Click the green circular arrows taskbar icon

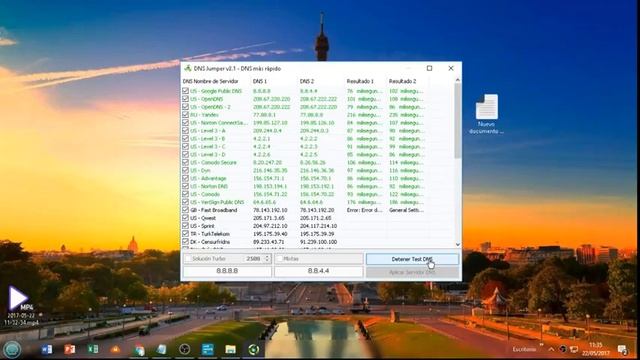253,349
